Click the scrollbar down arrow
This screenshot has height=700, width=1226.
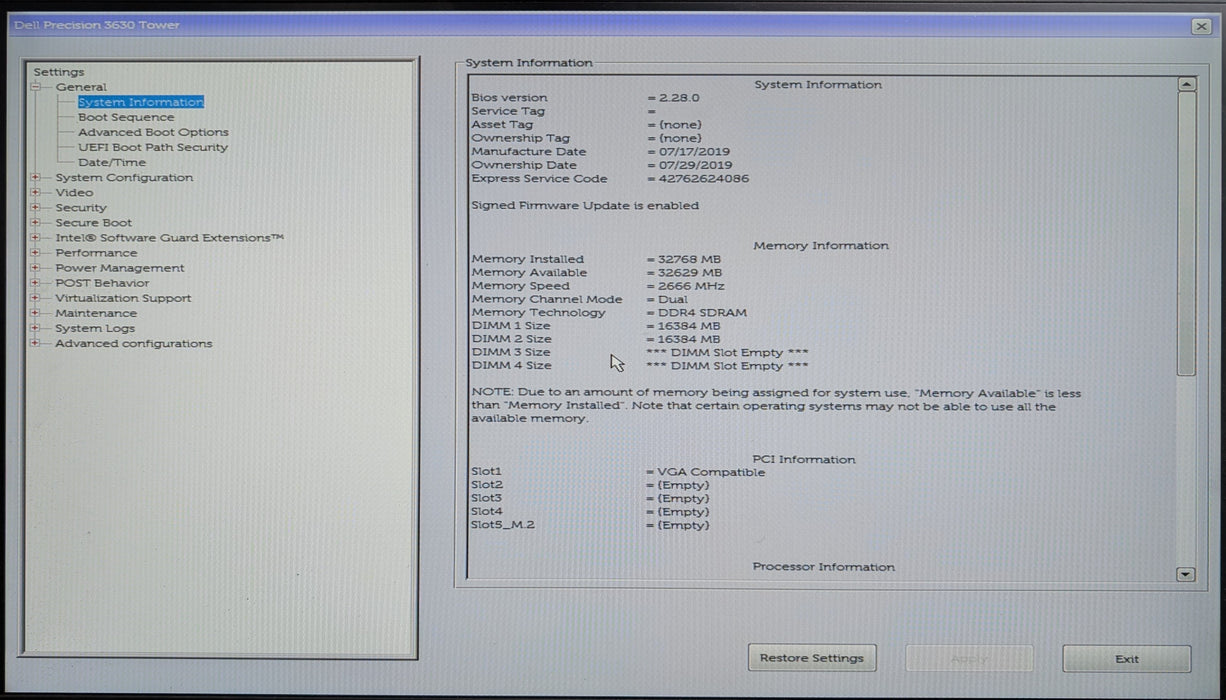(1186, 574)
